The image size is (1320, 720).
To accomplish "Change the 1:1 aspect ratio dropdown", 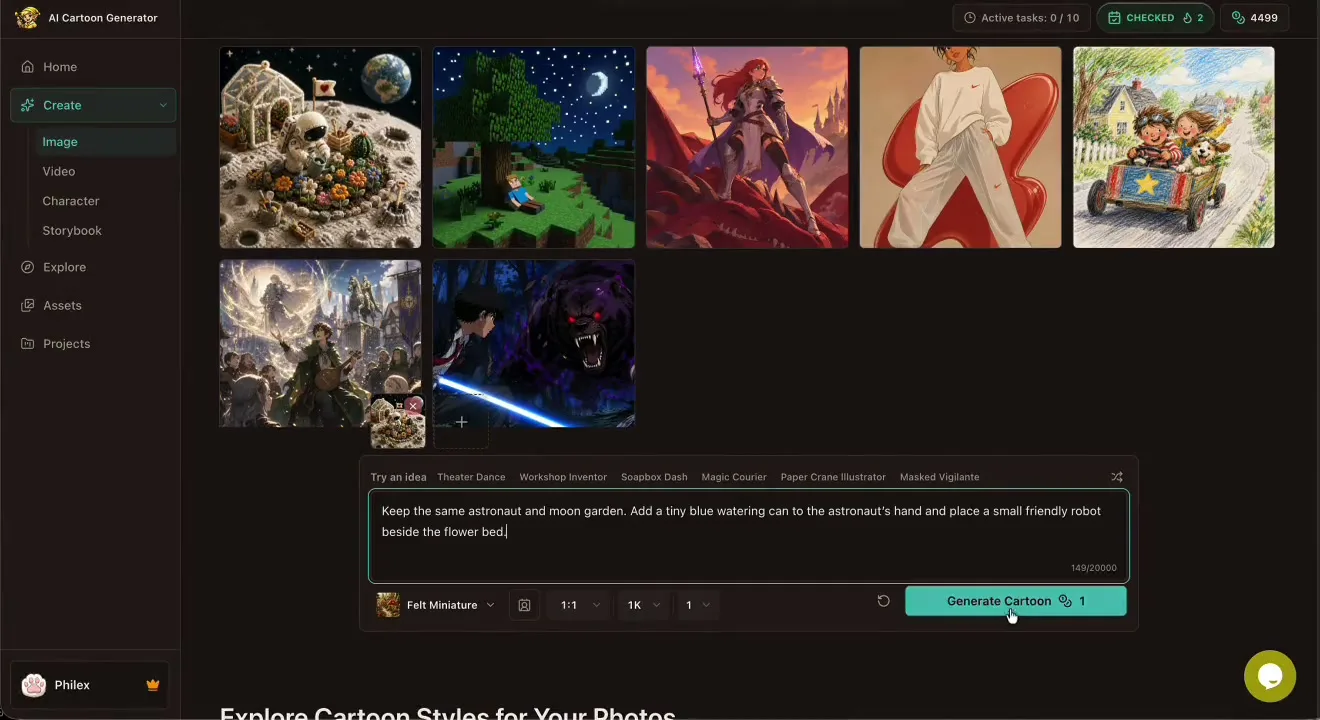I will [580, 605].
